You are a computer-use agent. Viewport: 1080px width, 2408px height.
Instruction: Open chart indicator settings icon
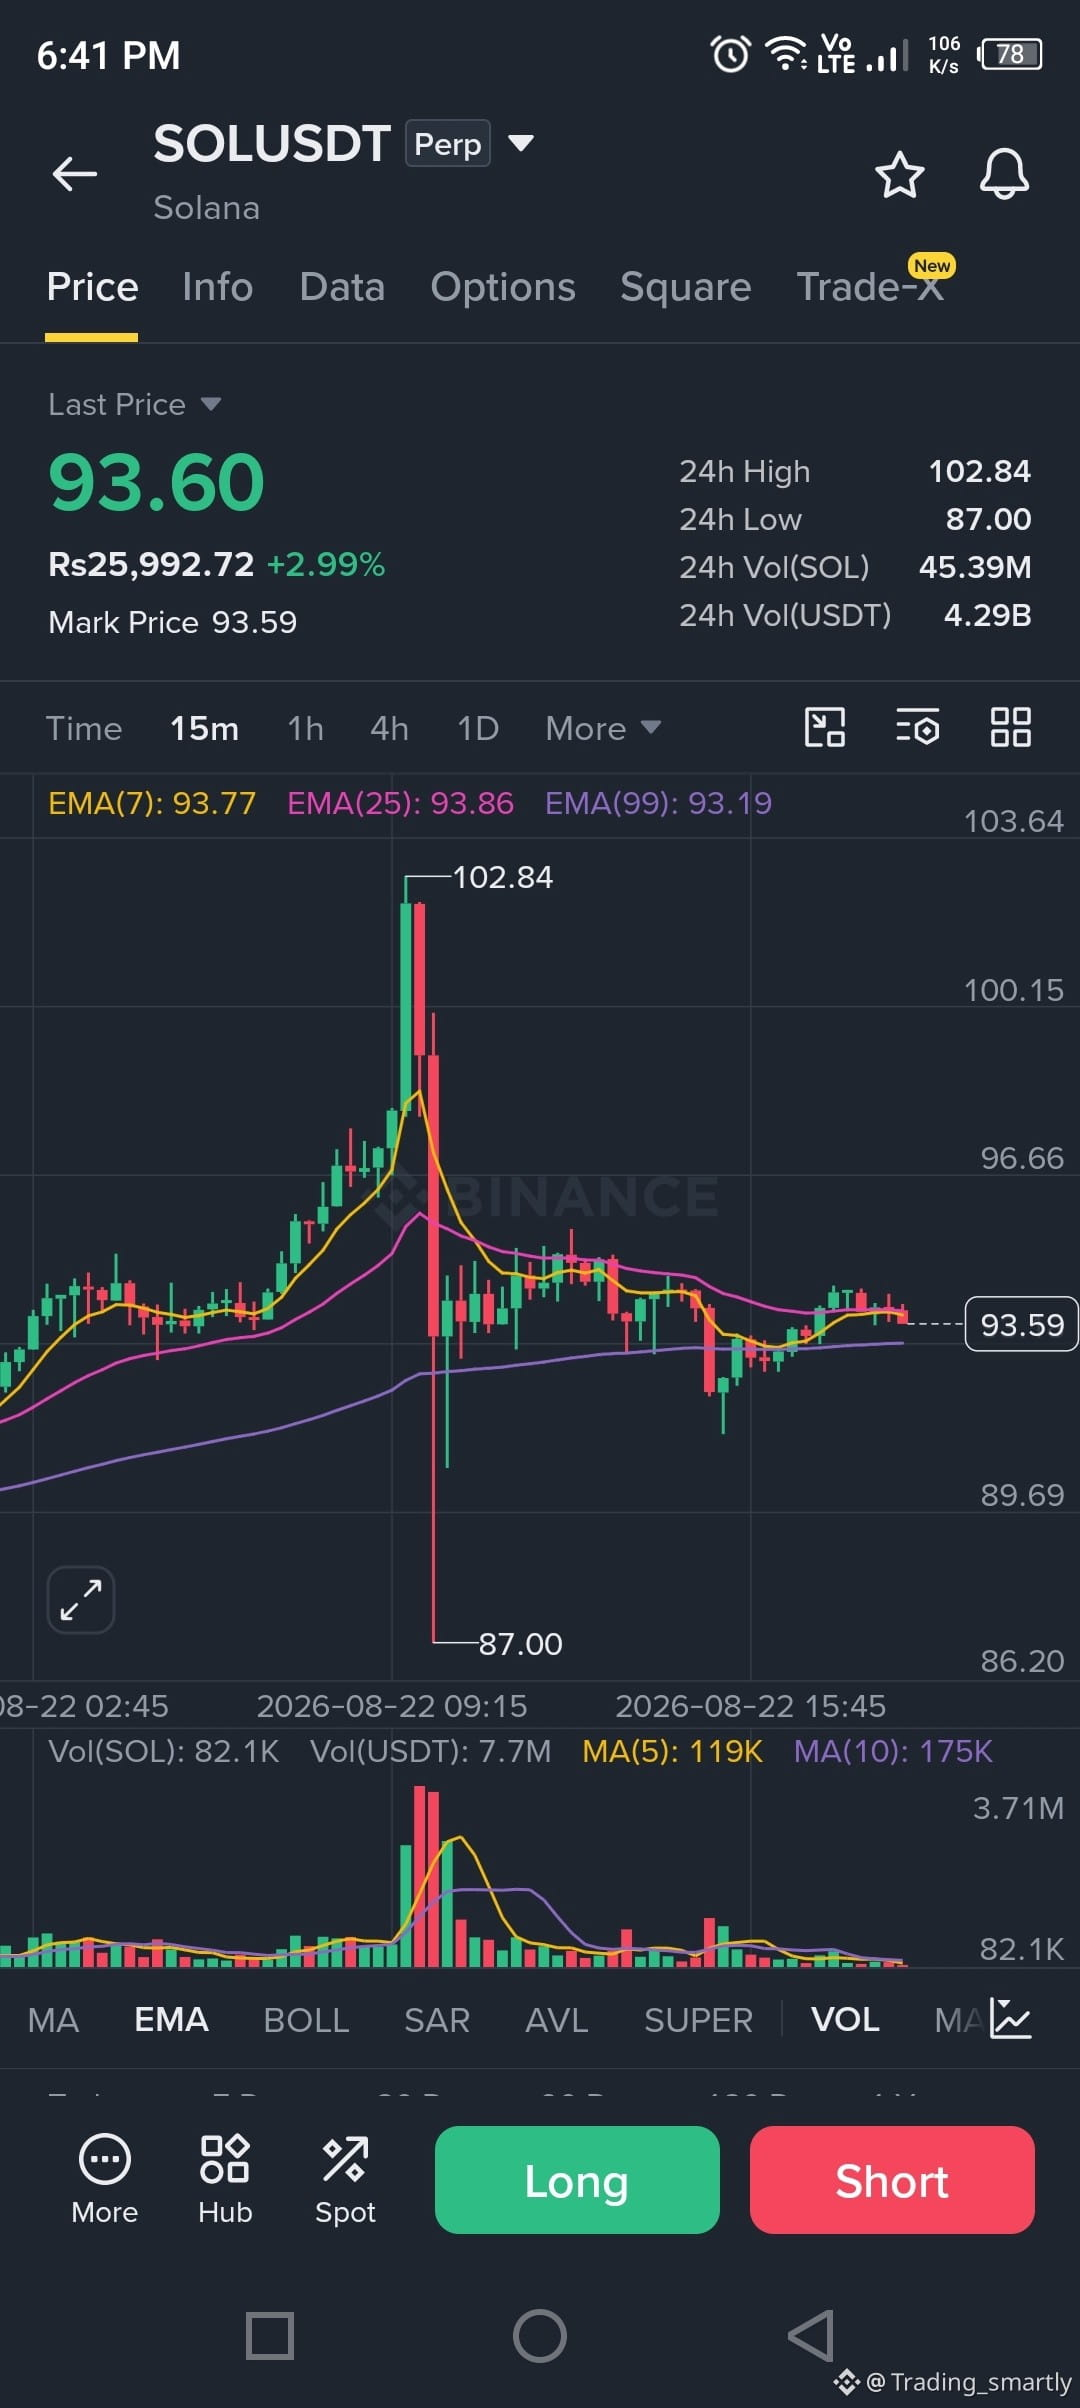point(918,727)
